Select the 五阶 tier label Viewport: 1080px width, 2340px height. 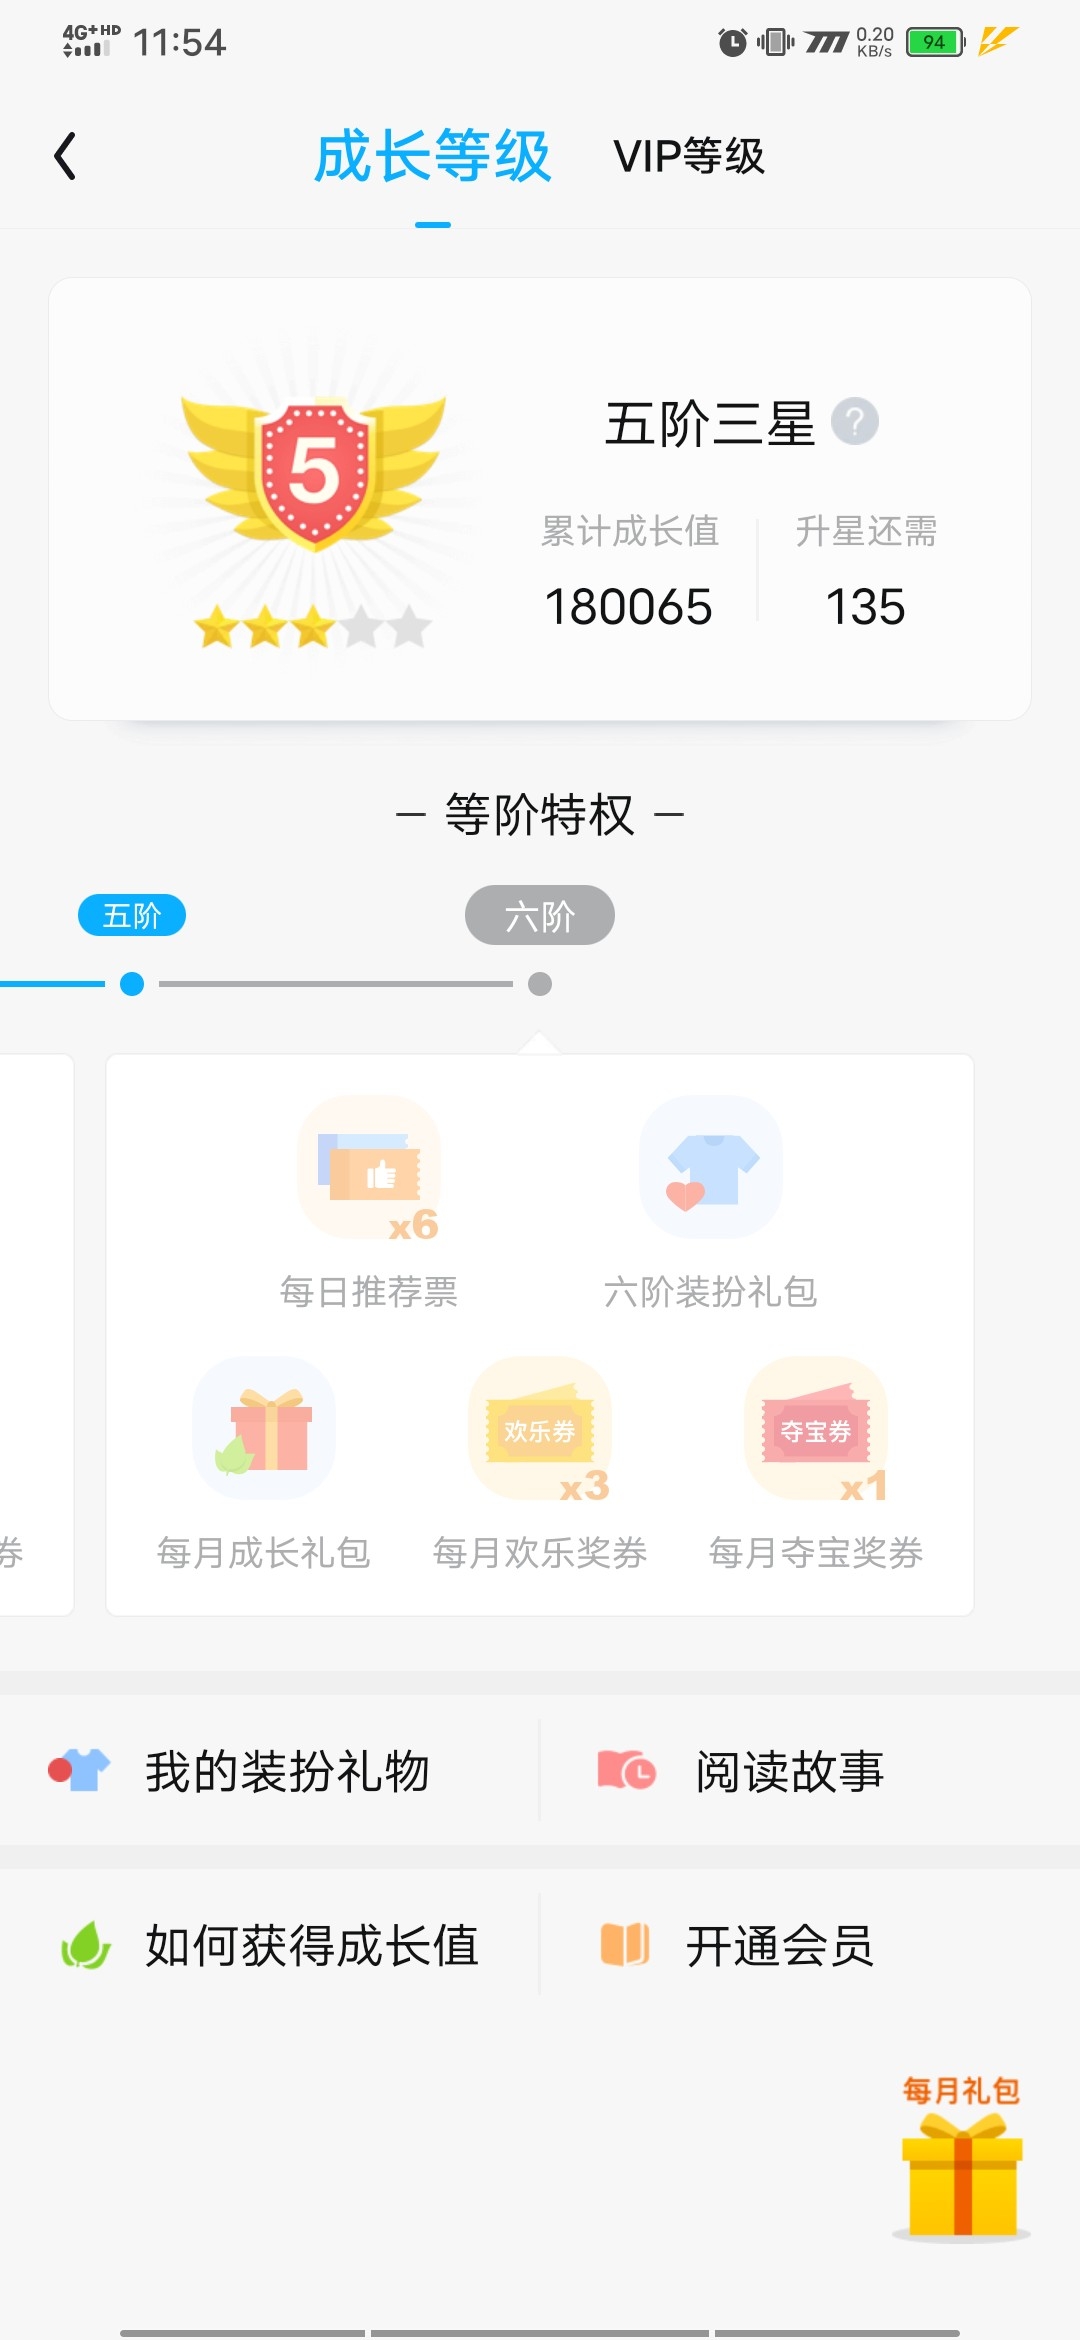(x=132, y=915)
